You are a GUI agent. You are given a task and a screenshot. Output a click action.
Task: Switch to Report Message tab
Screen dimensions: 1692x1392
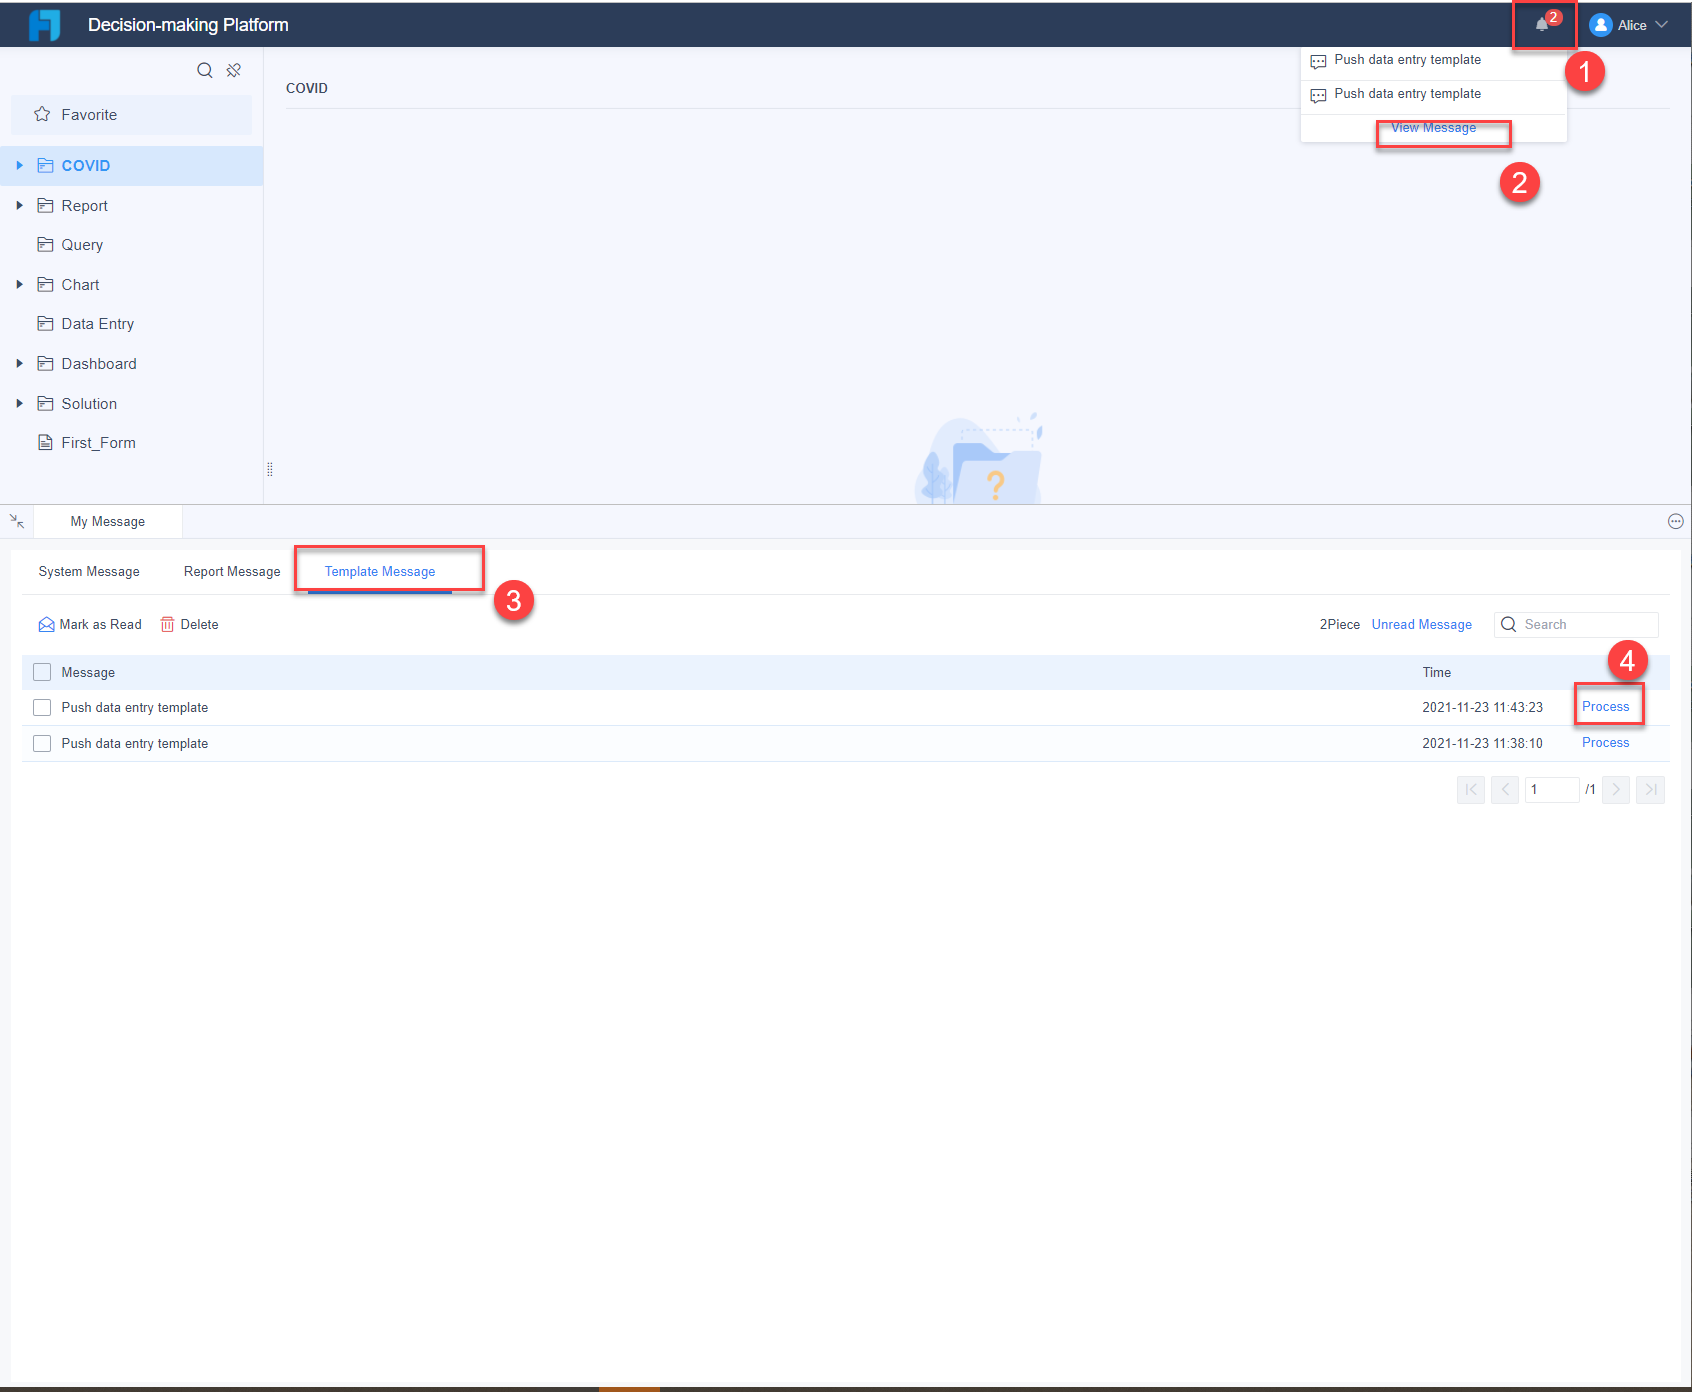tap(232, 572)
